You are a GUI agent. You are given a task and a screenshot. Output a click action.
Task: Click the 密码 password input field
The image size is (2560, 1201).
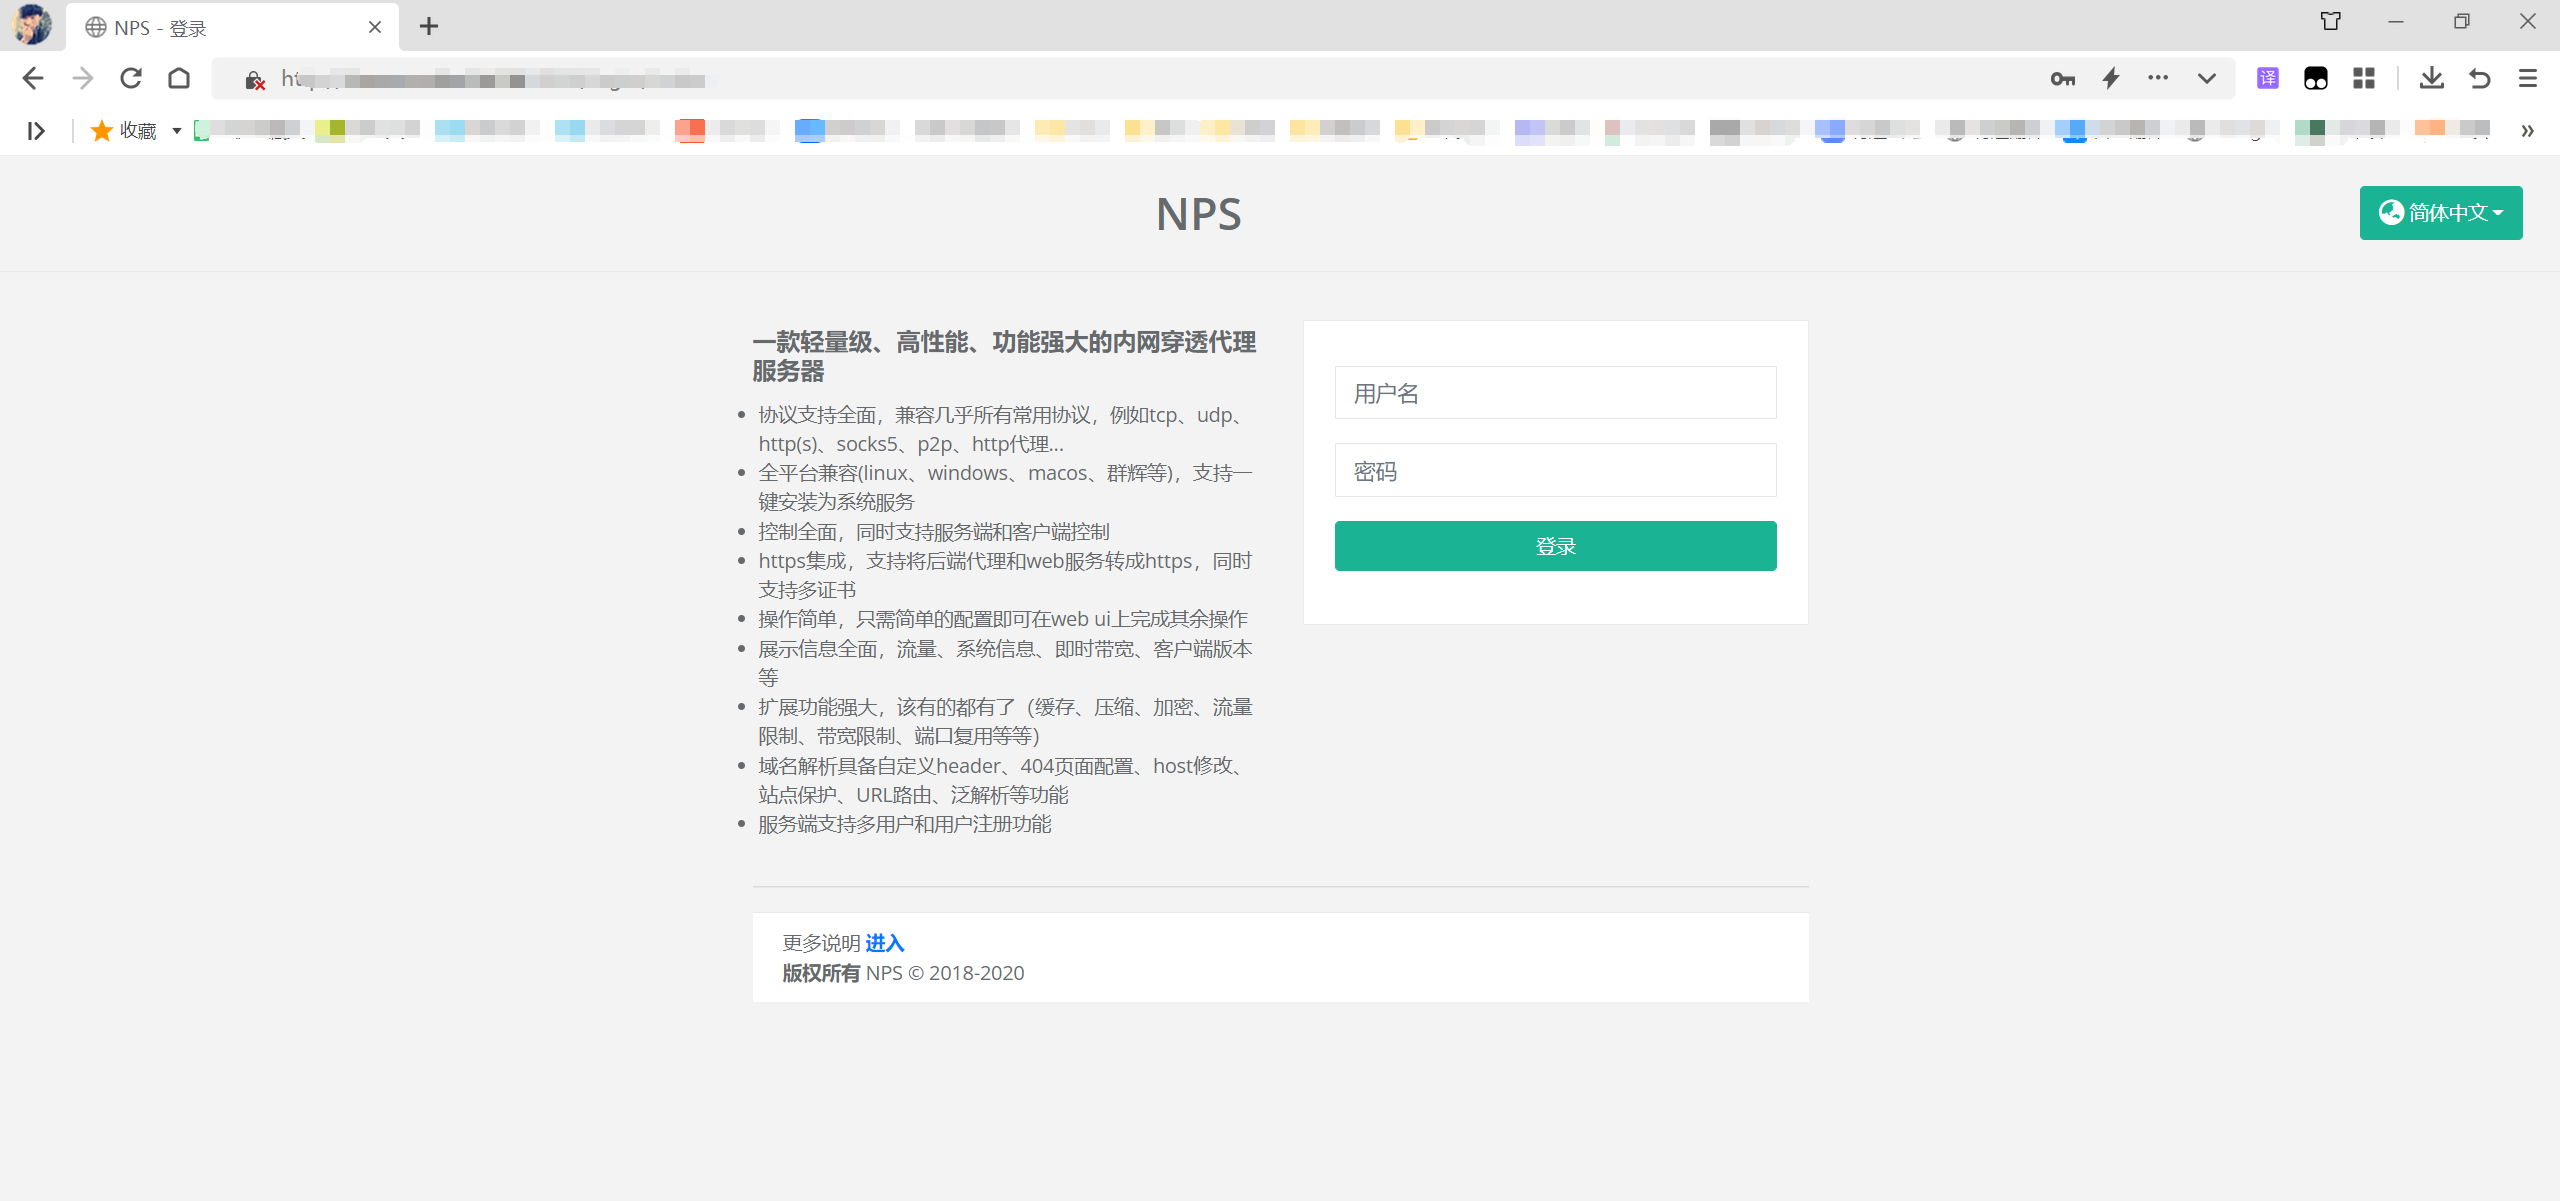point(1555,470)
